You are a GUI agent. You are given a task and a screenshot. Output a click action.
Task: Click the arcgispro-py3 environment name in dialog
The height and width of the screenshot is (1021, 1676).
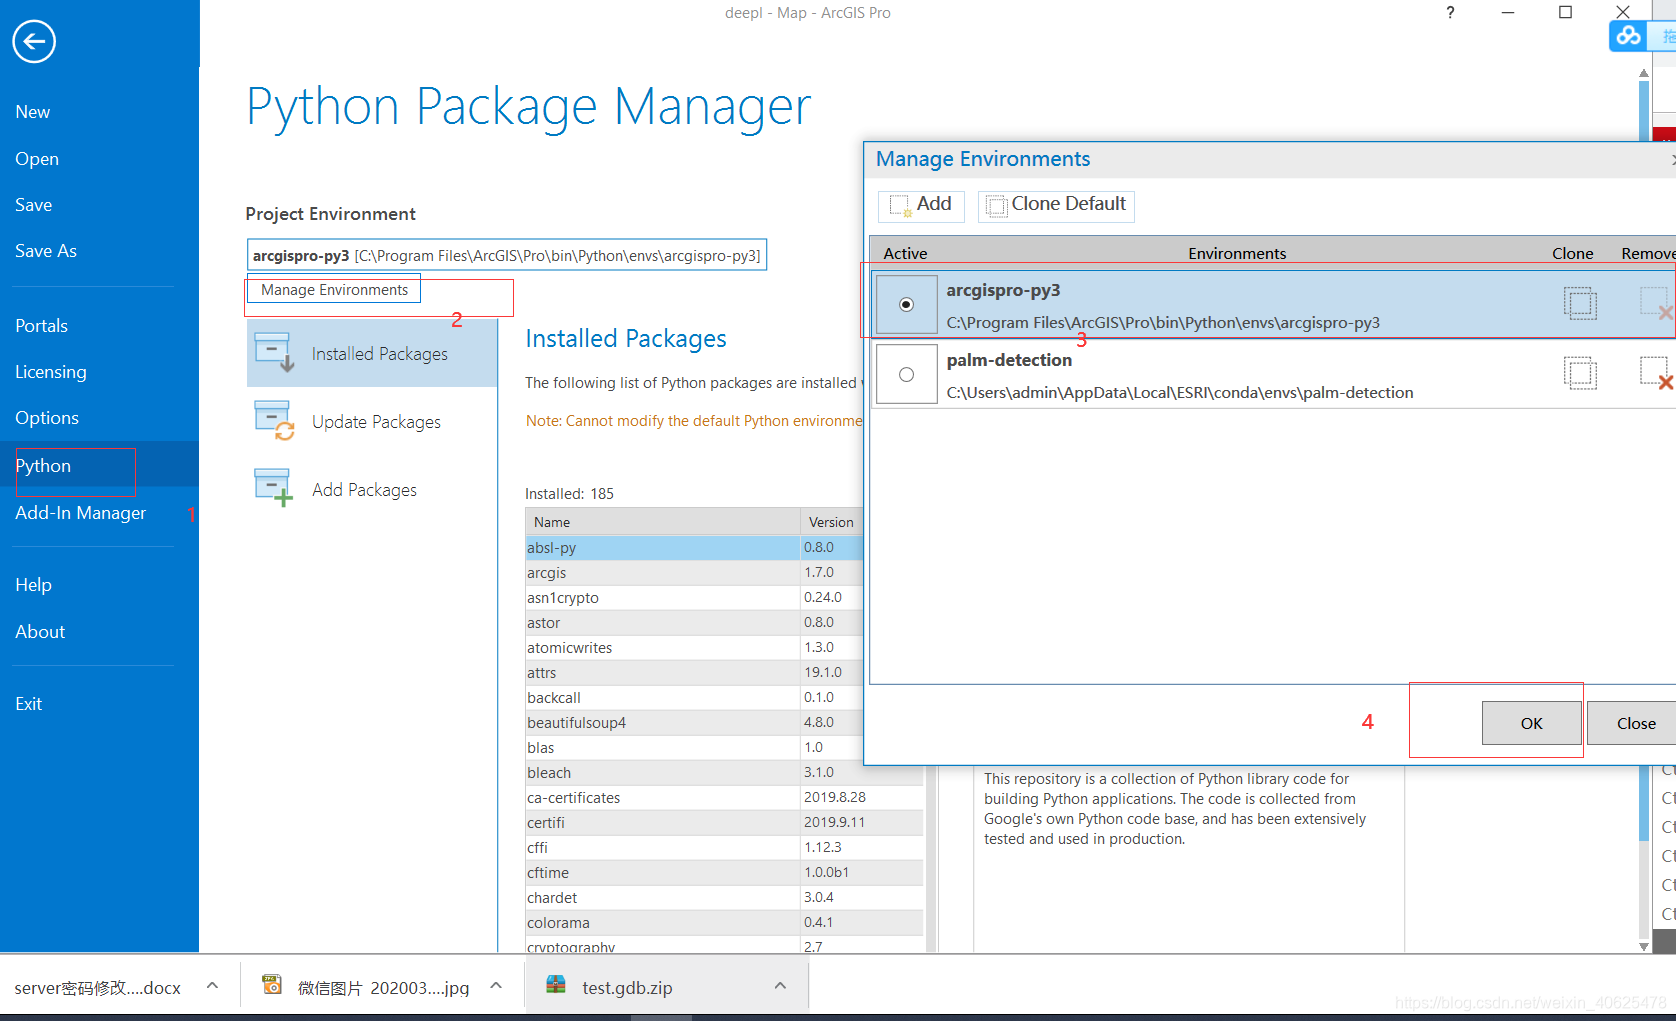pyautogui.click(x=1003, y=290)
